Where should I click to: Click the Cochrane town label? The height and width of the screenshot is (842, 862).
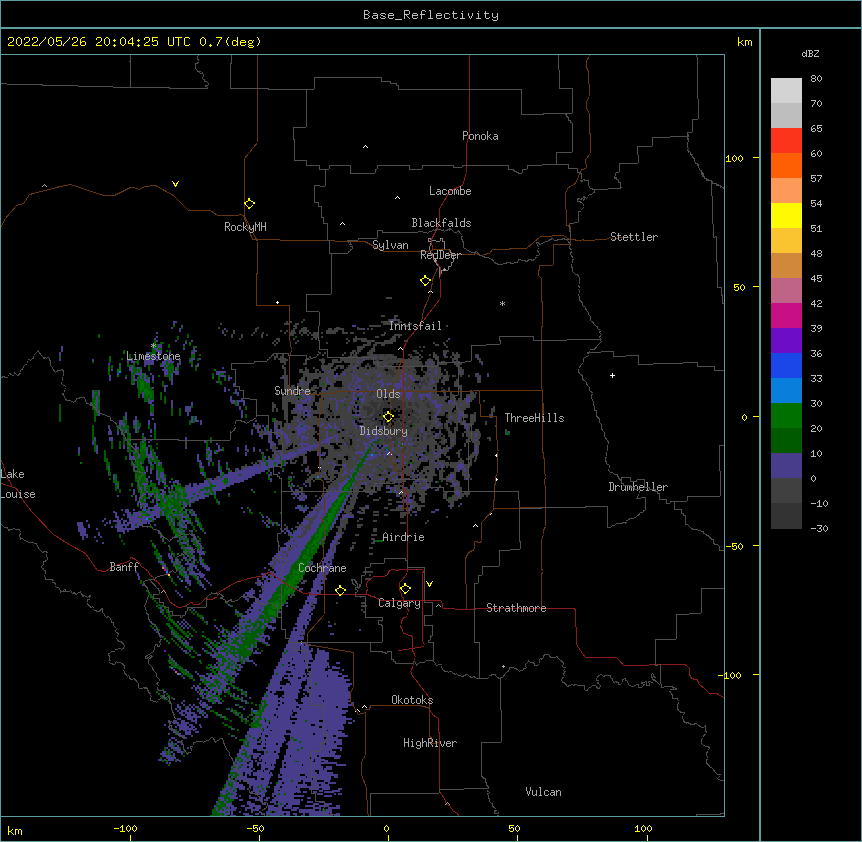click(322, 568)
